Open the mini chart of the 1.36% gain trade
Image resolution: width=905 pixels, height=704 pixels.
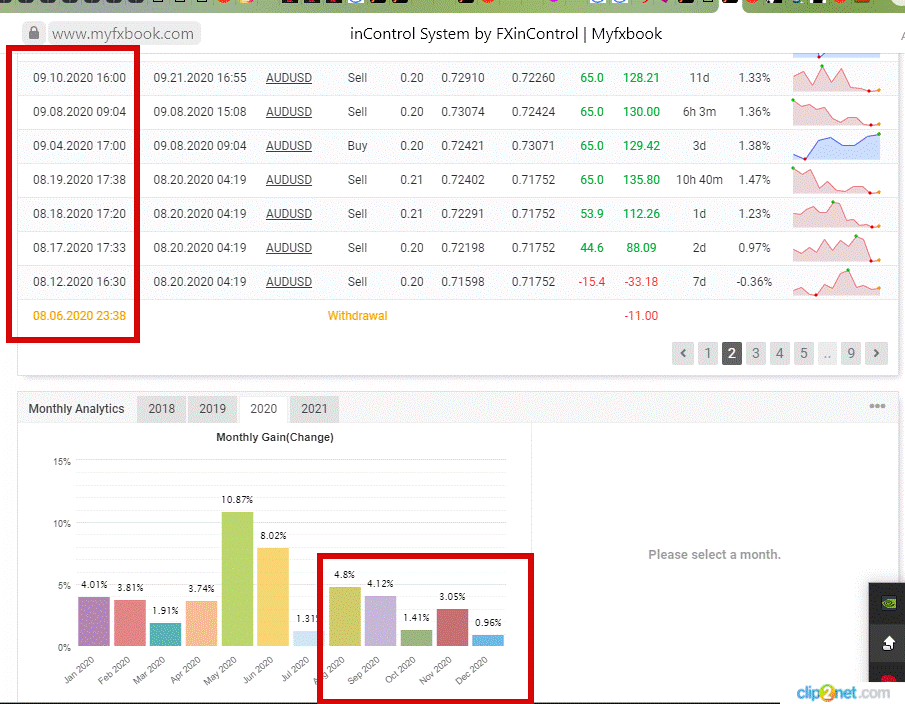point(836,113)
